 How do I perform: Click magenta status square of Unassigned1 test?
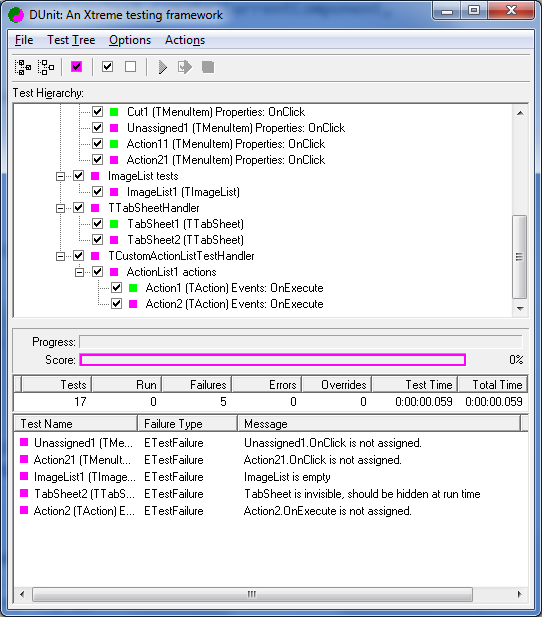114,128
